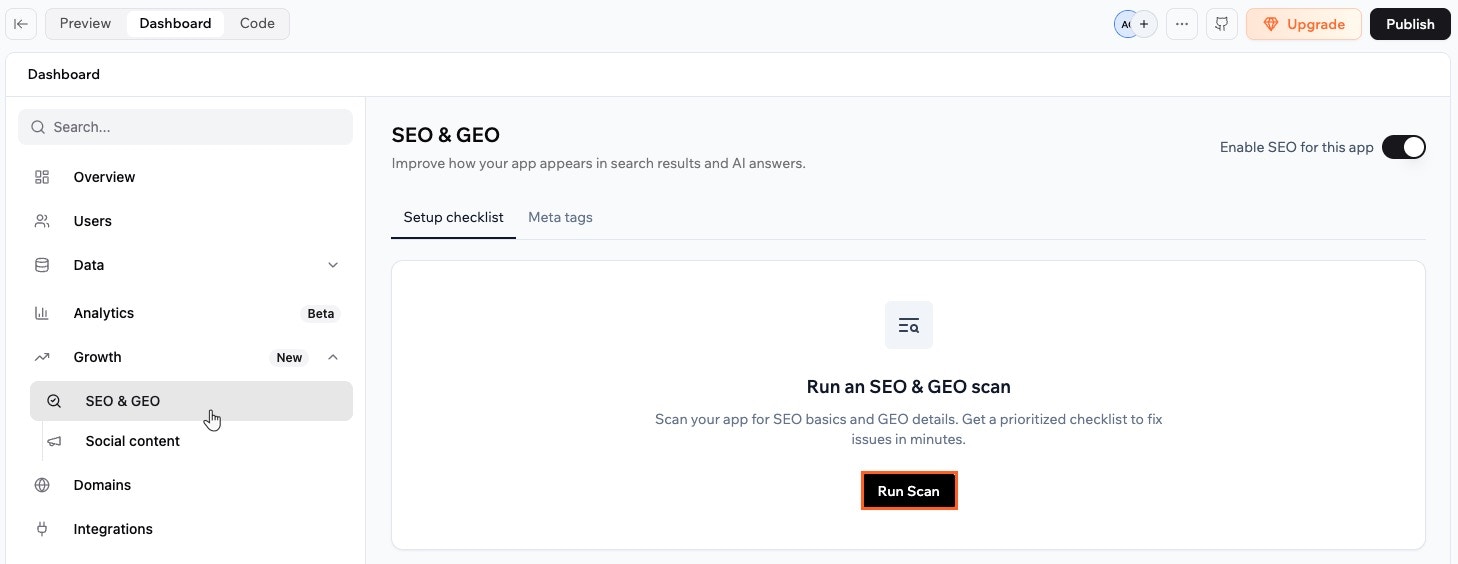Click the Dashboard header label
The height and width of the screenshot is (564, 1458).
(64, 74)
